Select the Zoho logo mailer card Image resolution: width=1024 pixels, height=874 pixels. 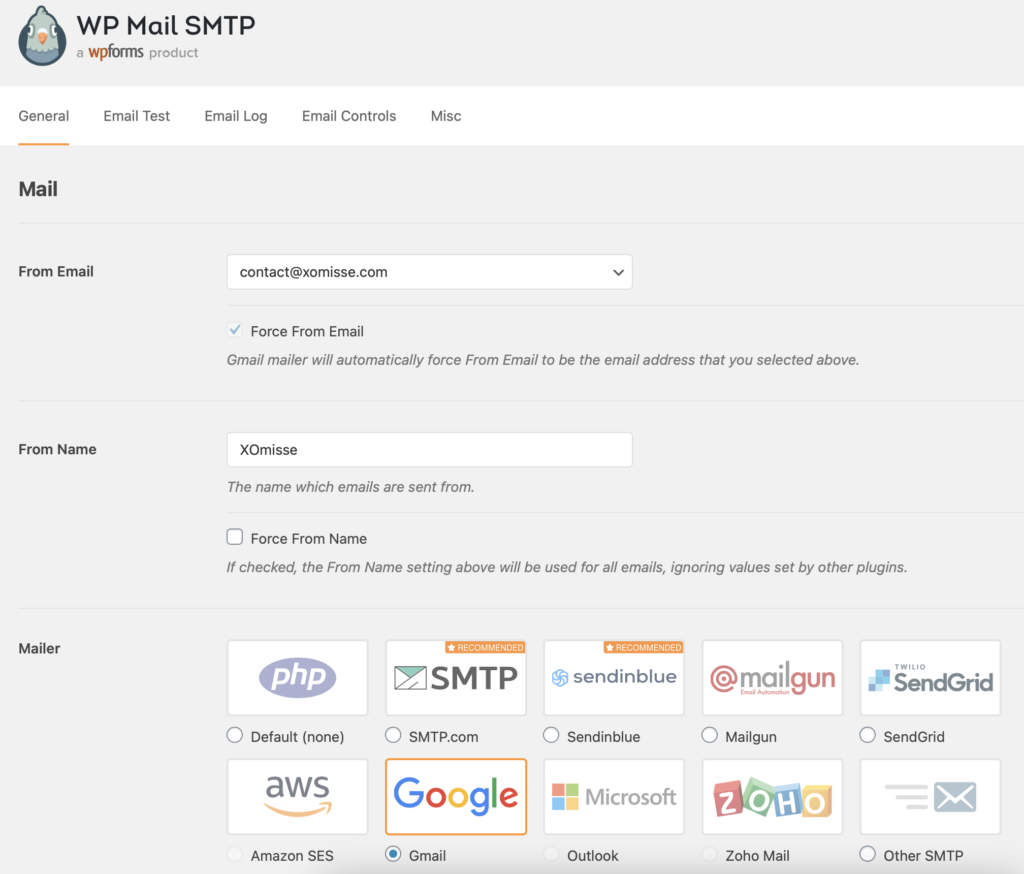tap(773, 796)
